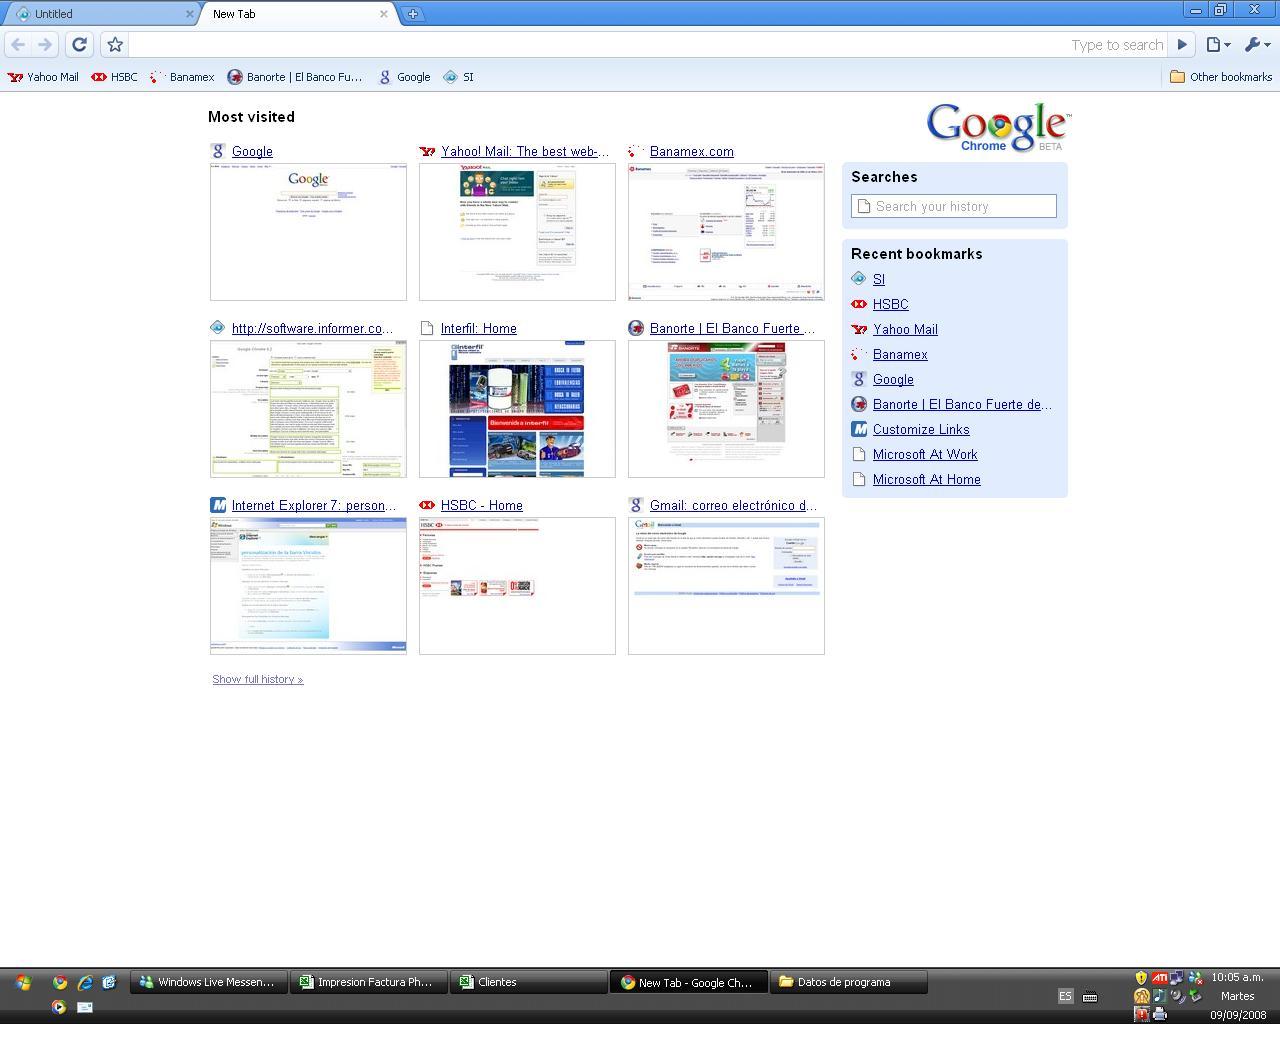
Task: Click the Go arrow beside the address bar
Action: tap(1182, 44)
